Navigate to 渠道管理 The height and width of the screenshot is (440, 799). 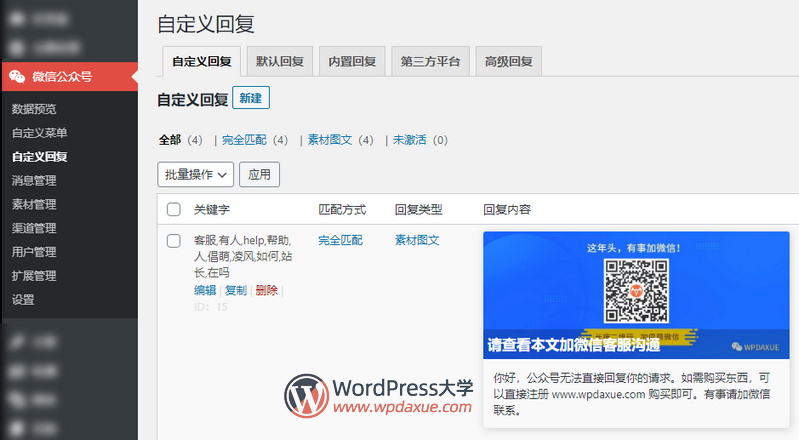pos(34,228)
